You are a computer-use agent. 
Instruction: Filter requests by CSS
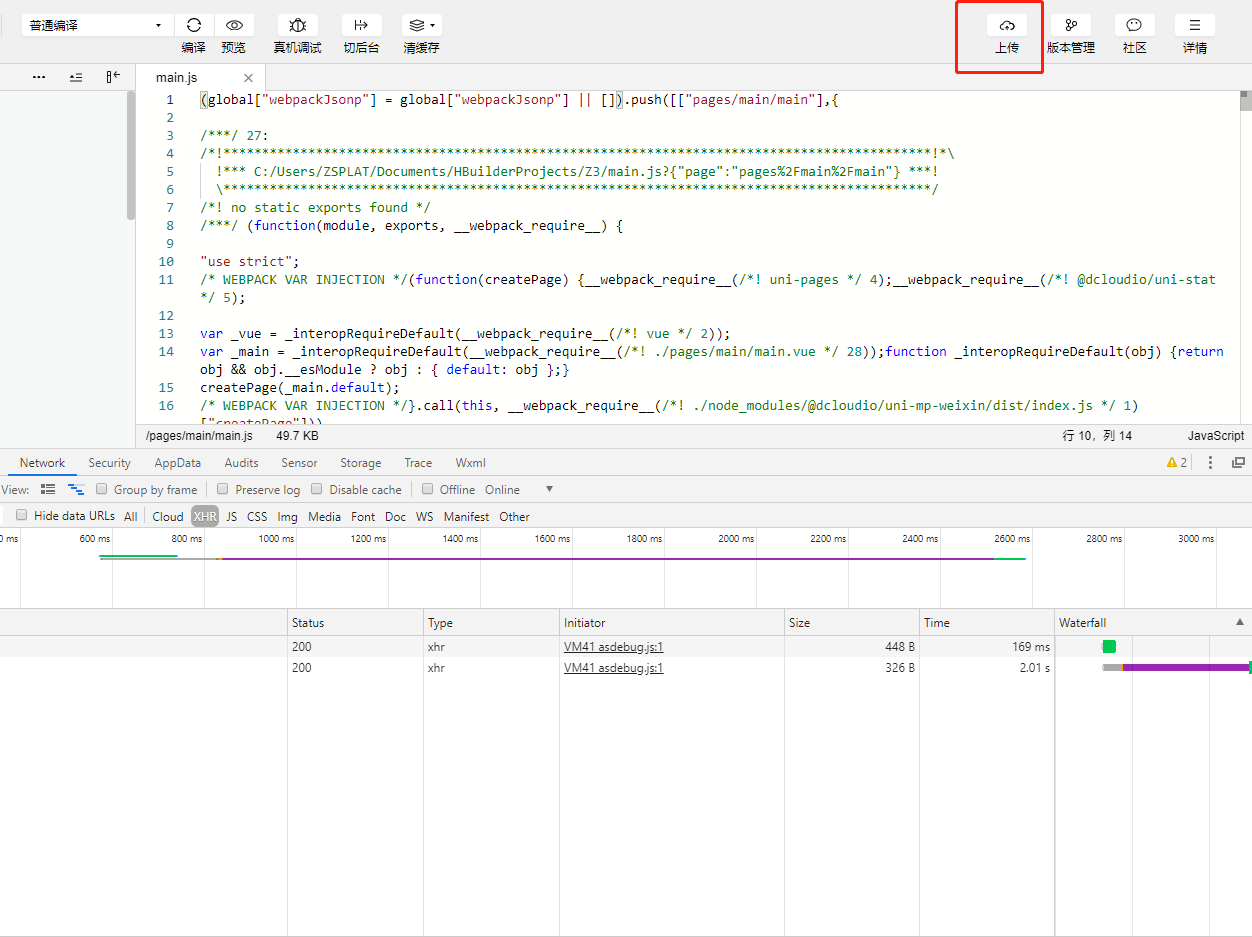click(x=257, y=517)
